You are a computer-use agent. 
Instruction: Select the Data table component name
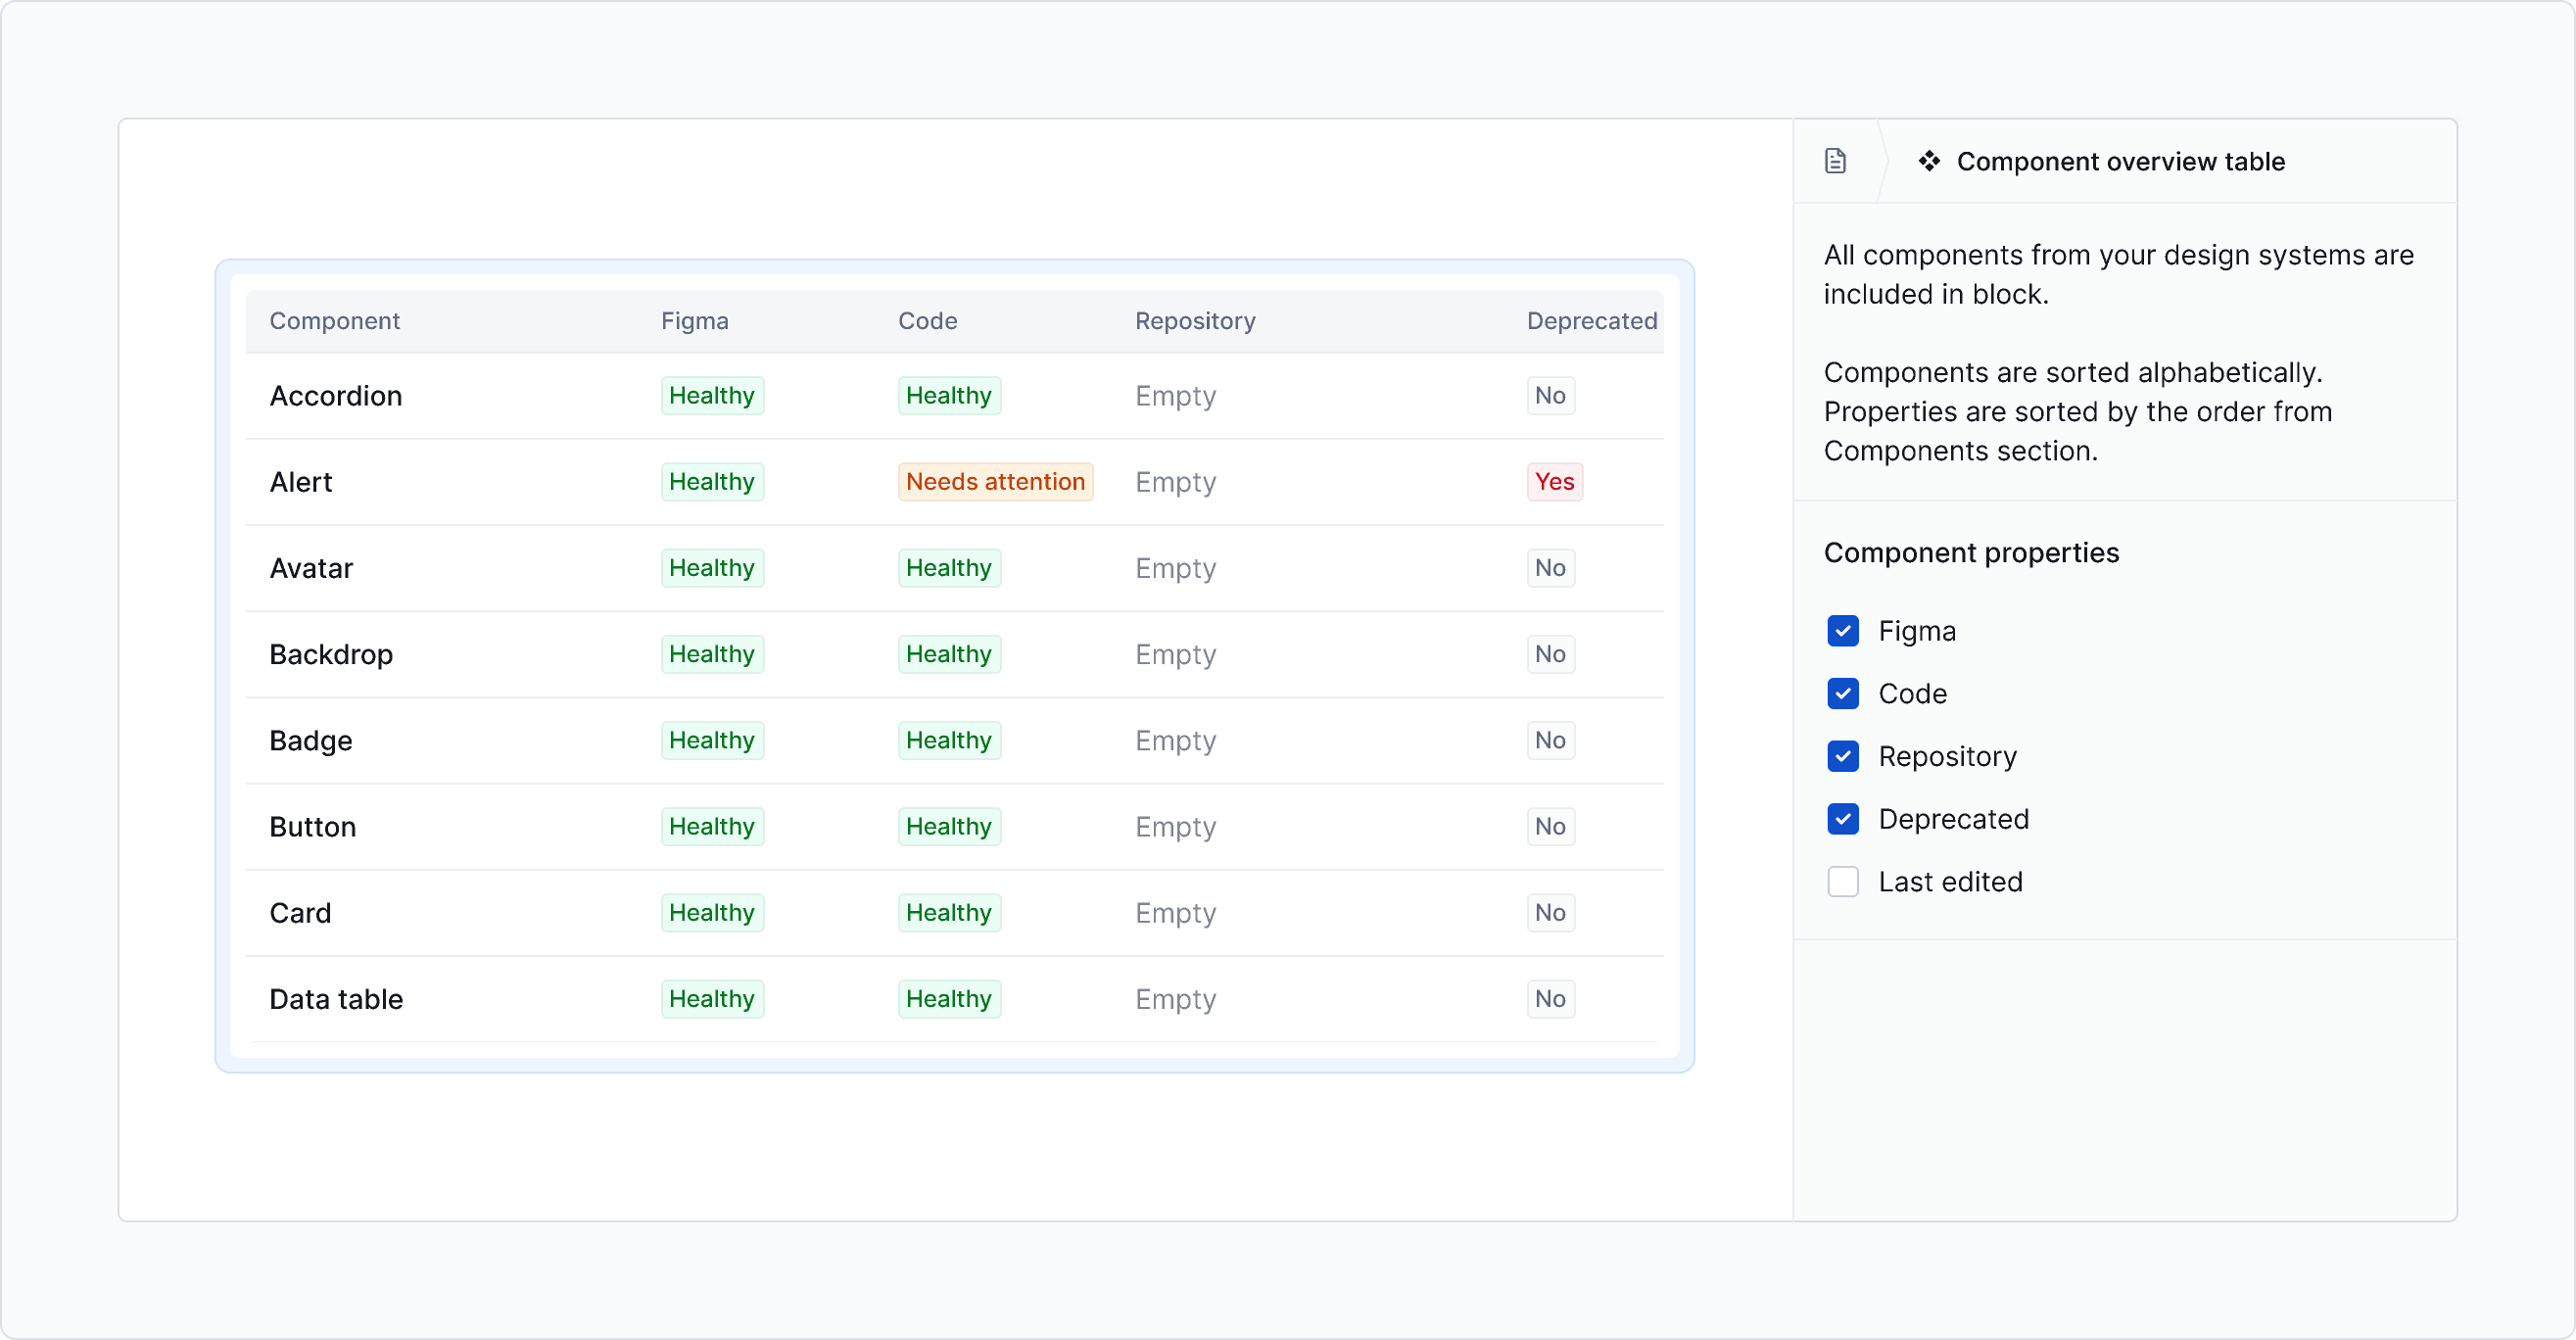coord(336,999)
